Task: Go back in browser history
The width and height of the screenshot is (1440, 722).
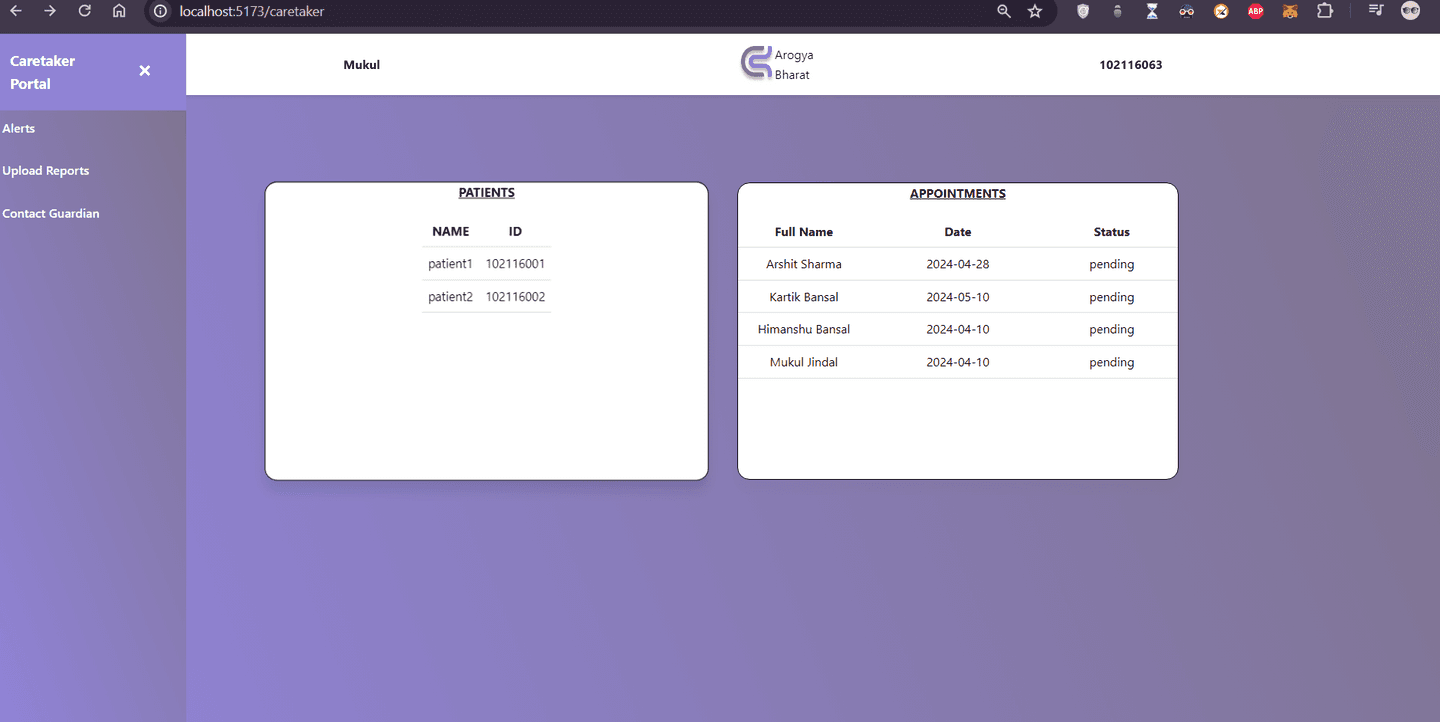Action: pyautogui.click(x=16, y=11)
